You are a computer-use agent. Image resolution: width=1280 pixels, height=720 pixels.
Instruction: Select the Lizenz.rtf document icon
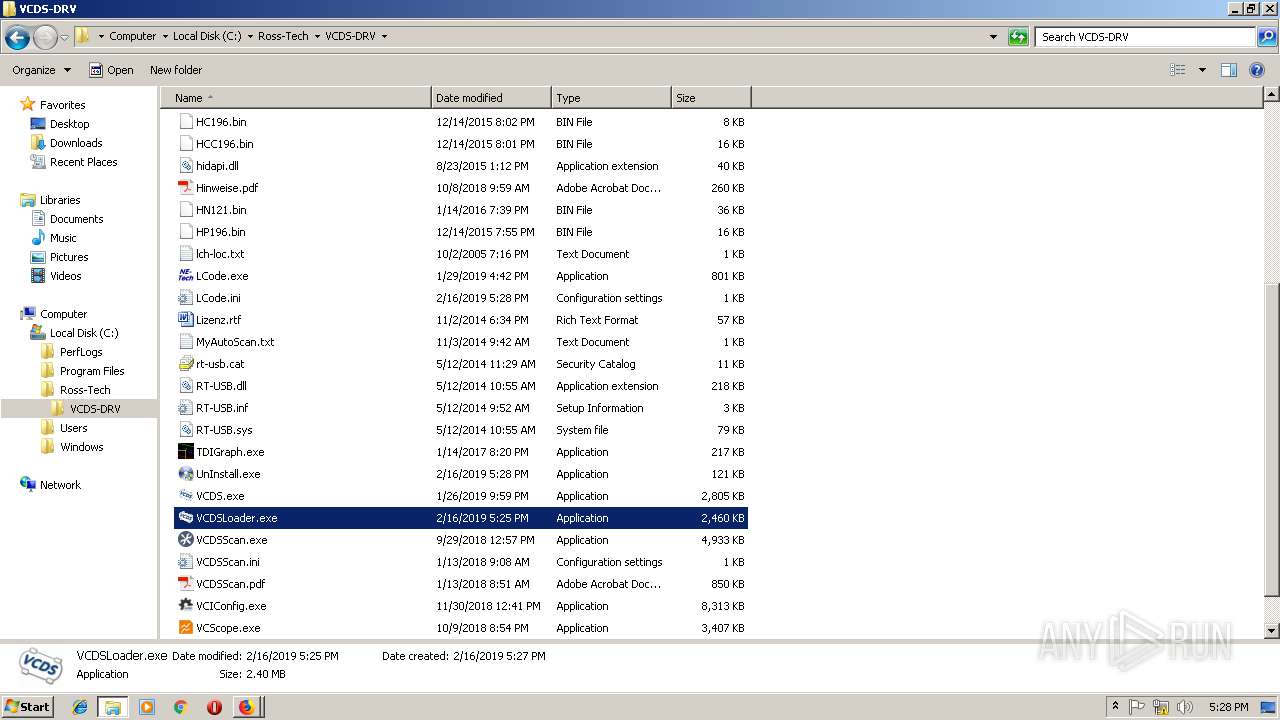185,320
